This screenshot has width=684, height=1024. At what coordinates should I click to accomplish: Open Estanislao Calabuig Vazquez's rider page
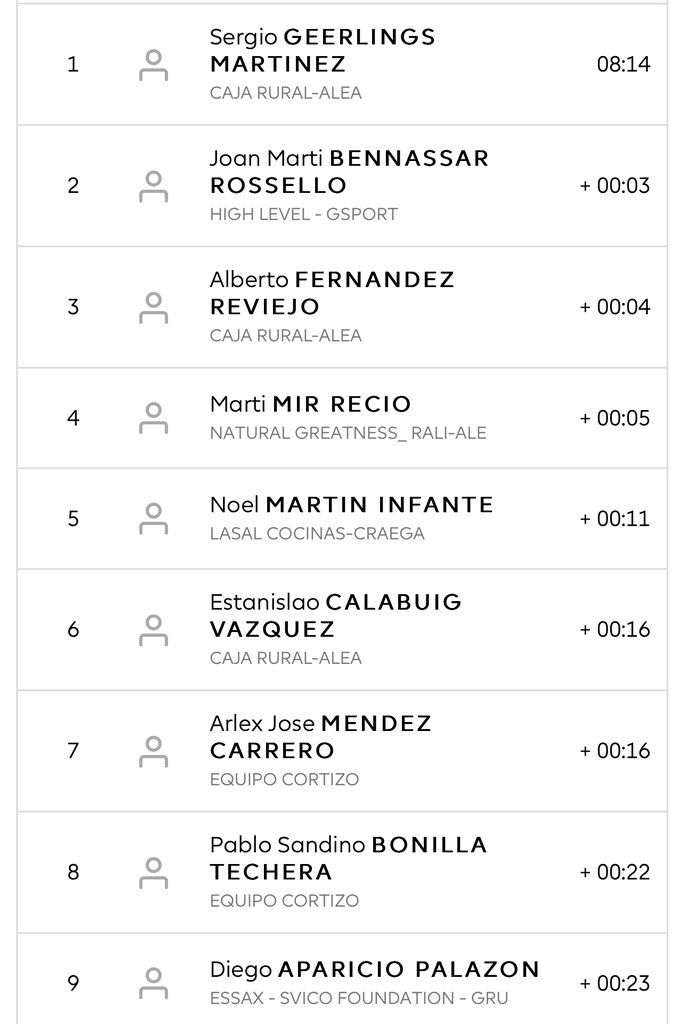pos(336,616)
